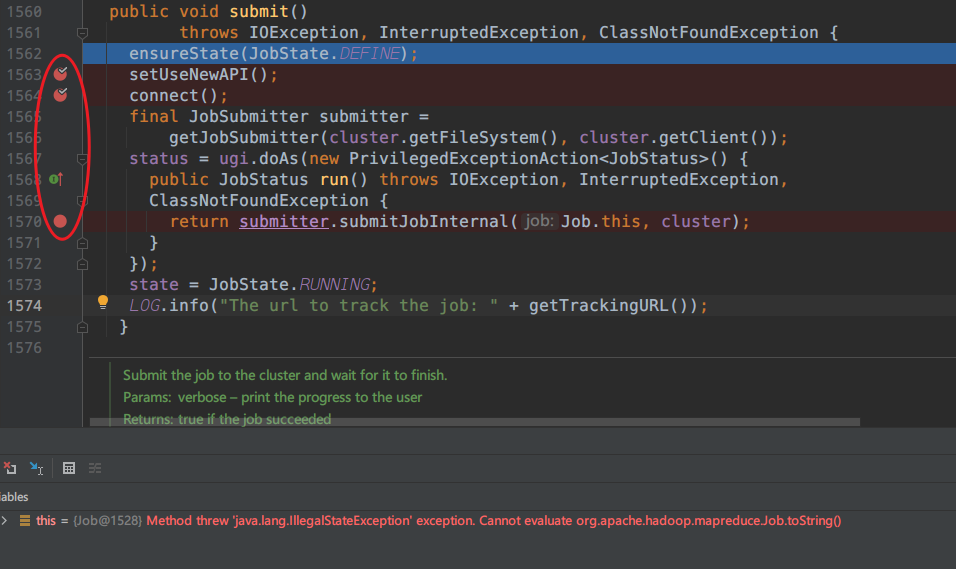Click the 'Submit the job to the cluster' doc line
The image size is (956, 569).
285,375
